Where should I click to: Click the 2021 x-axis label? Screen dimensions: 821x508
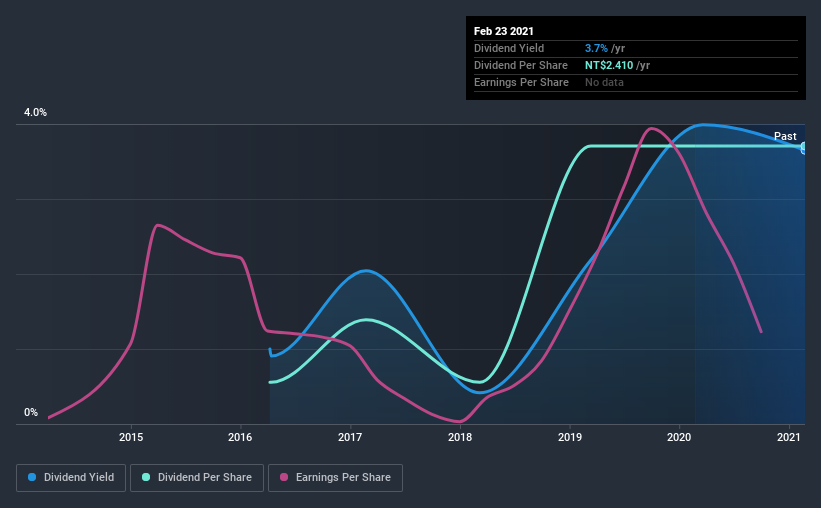click(789, 437)
